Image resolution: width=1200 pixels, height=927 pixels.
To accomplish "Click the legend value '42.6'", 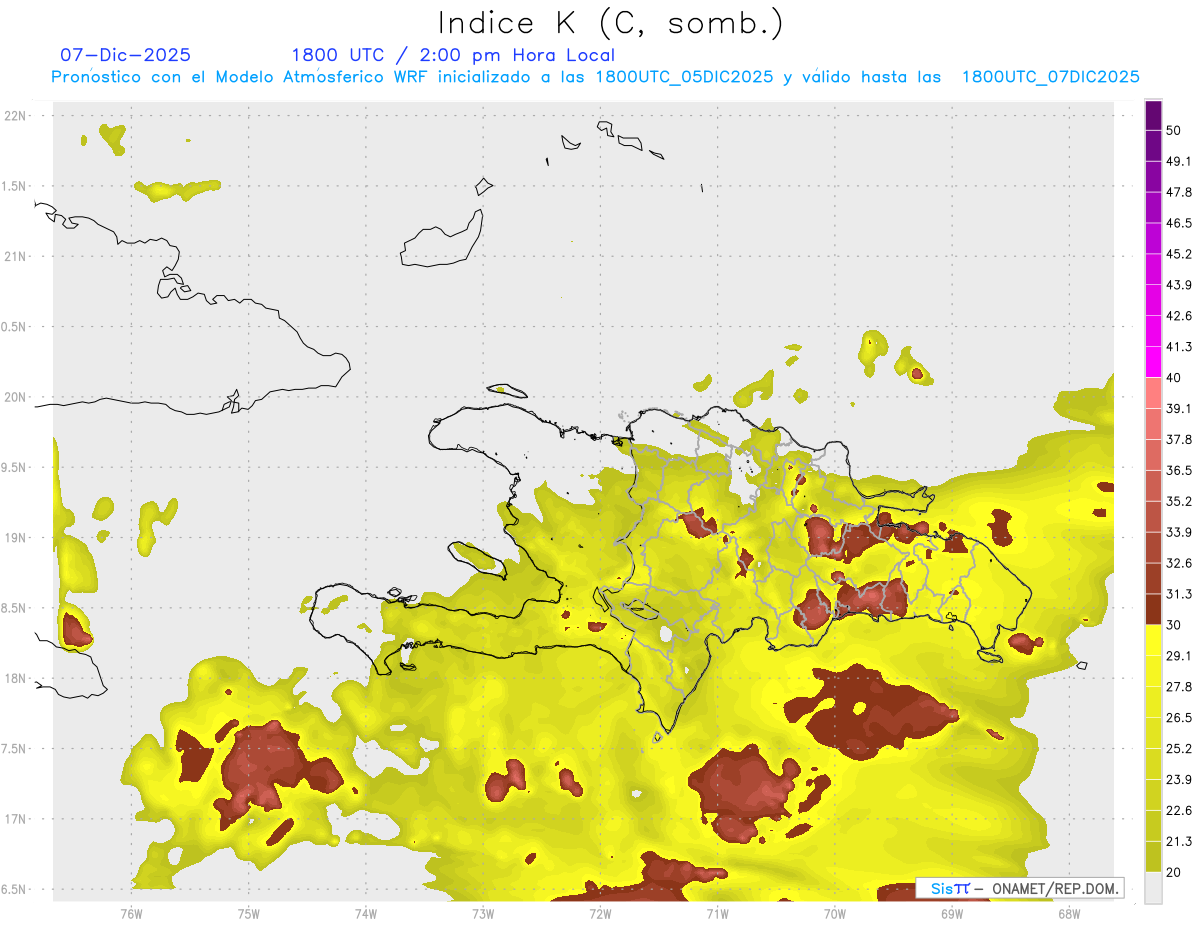I will 1179,316.
